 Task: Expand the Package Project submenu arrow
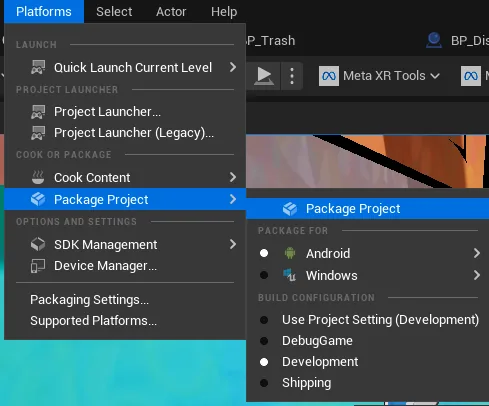coord(233,199)
